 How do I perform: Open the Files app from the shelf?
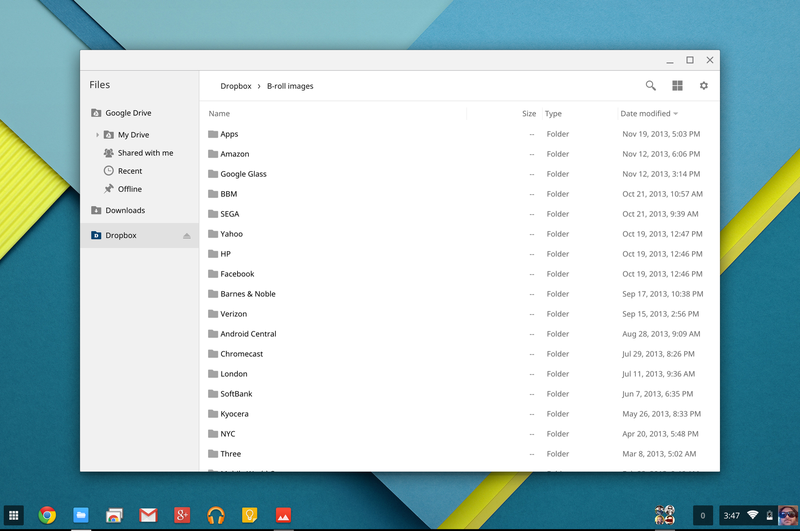click(81, 516)
